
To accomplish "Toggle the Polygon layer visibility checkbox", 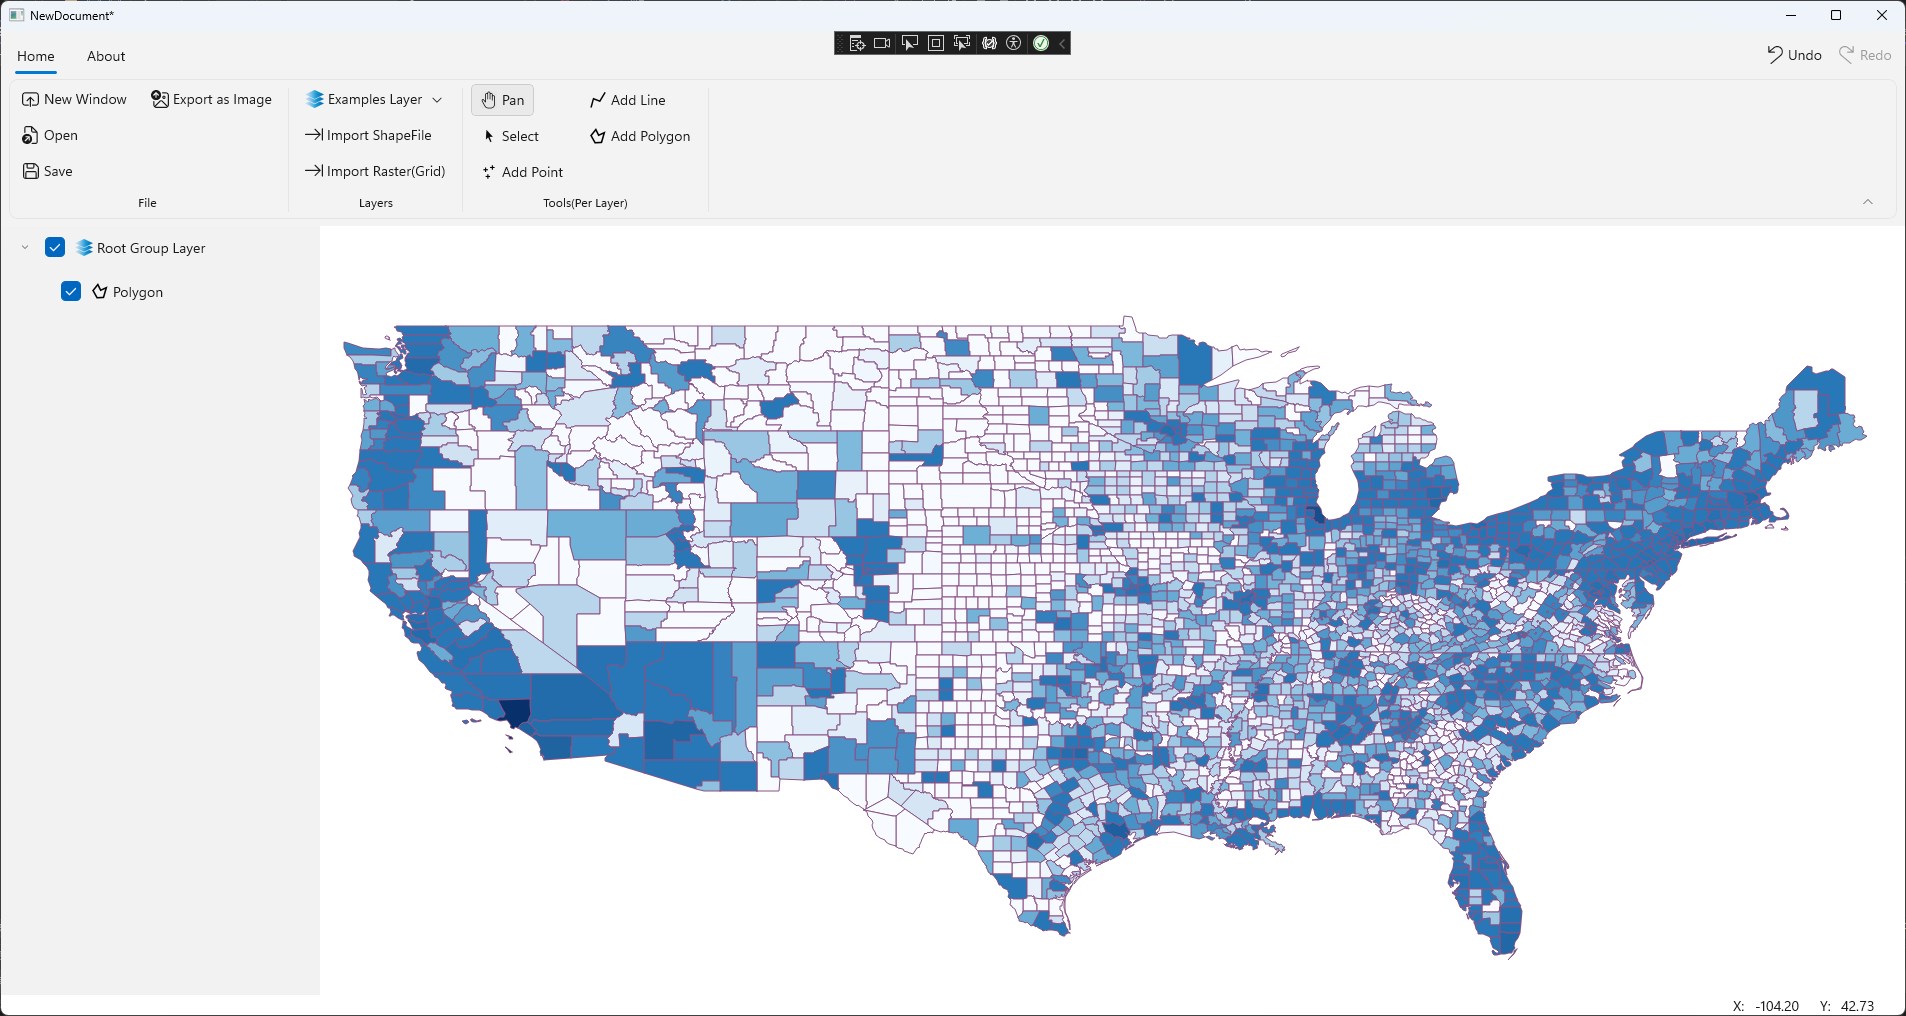I will tap(71, 291).
